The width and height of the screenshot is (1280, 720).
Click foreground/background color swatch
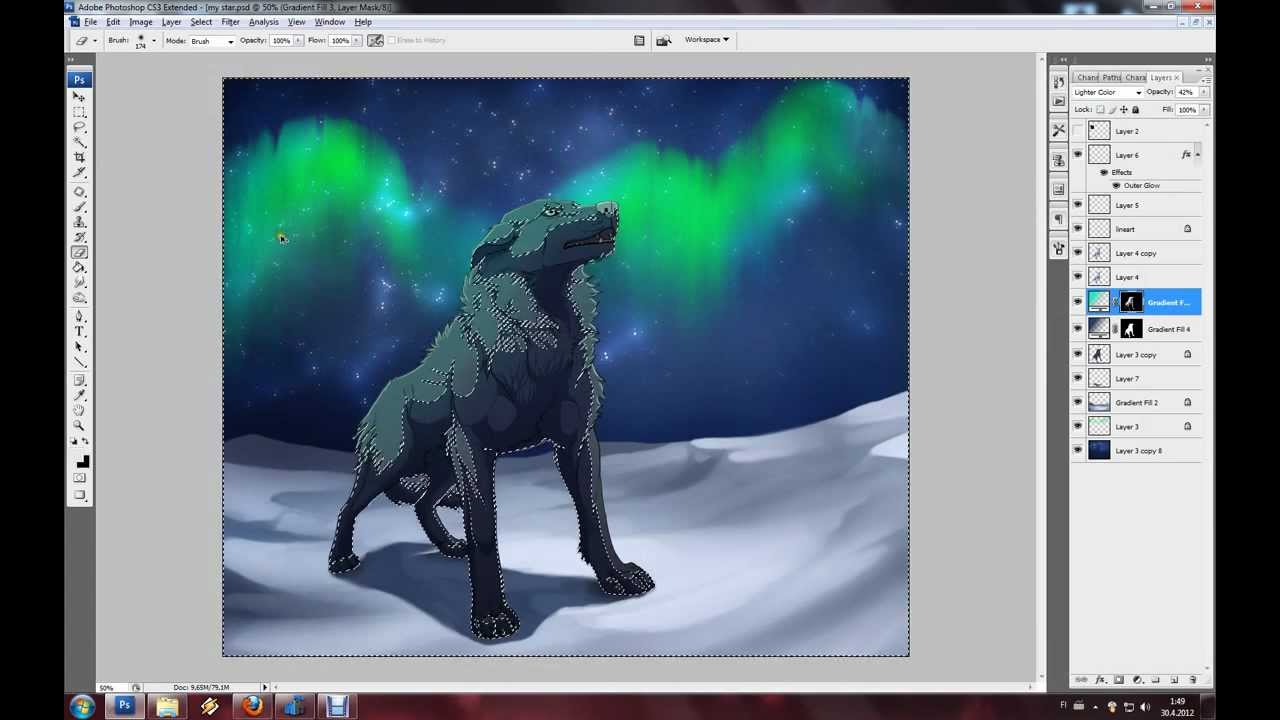pos(81,461)
